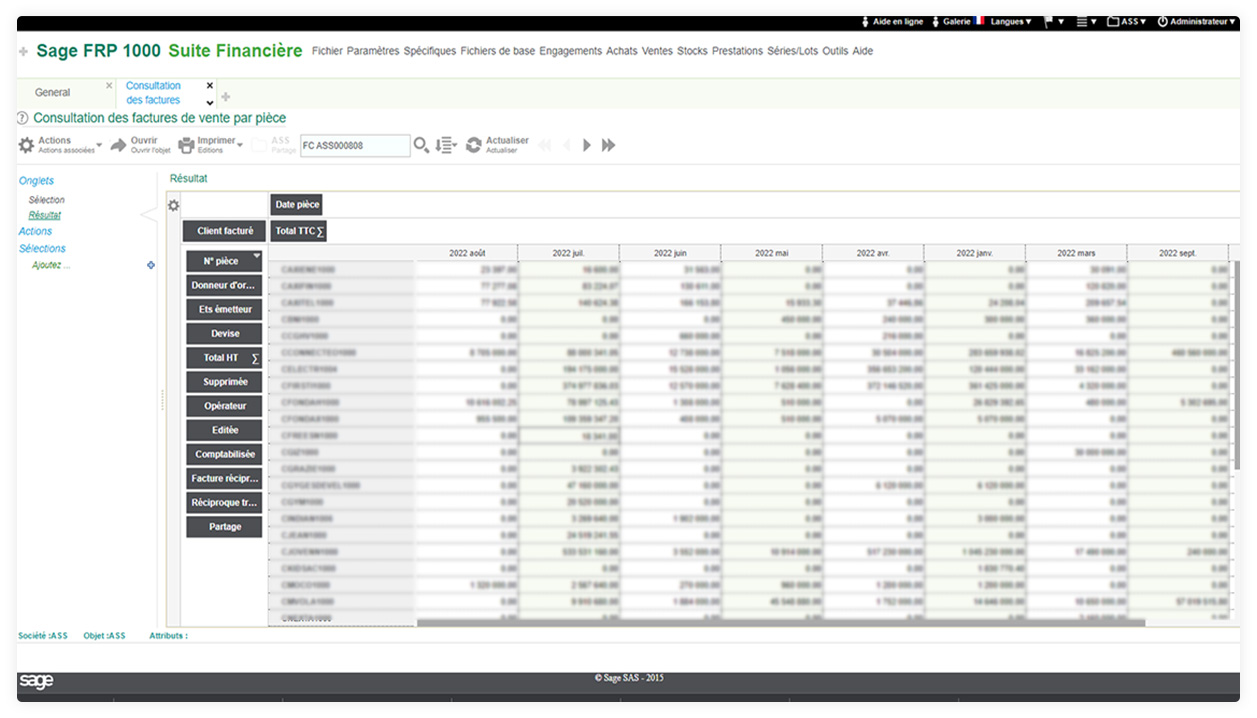
Task: Click the sigma icon on Total TTC
Action: point(321,231)
